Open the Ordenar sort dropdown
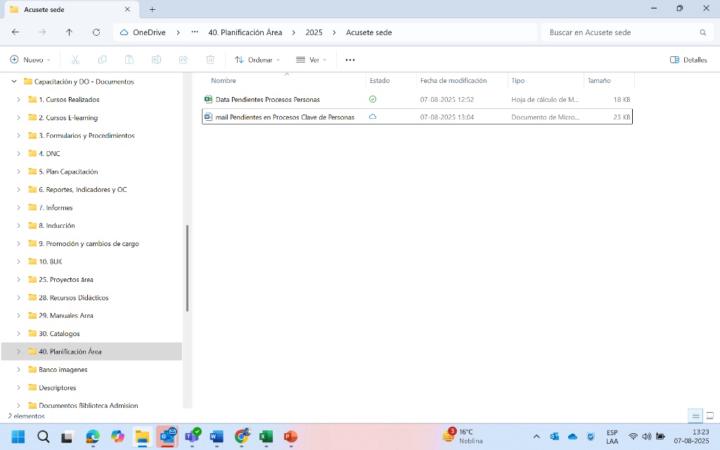Image resolution: width=720 pixels, height=450 pixels. (x=254, y=60)
